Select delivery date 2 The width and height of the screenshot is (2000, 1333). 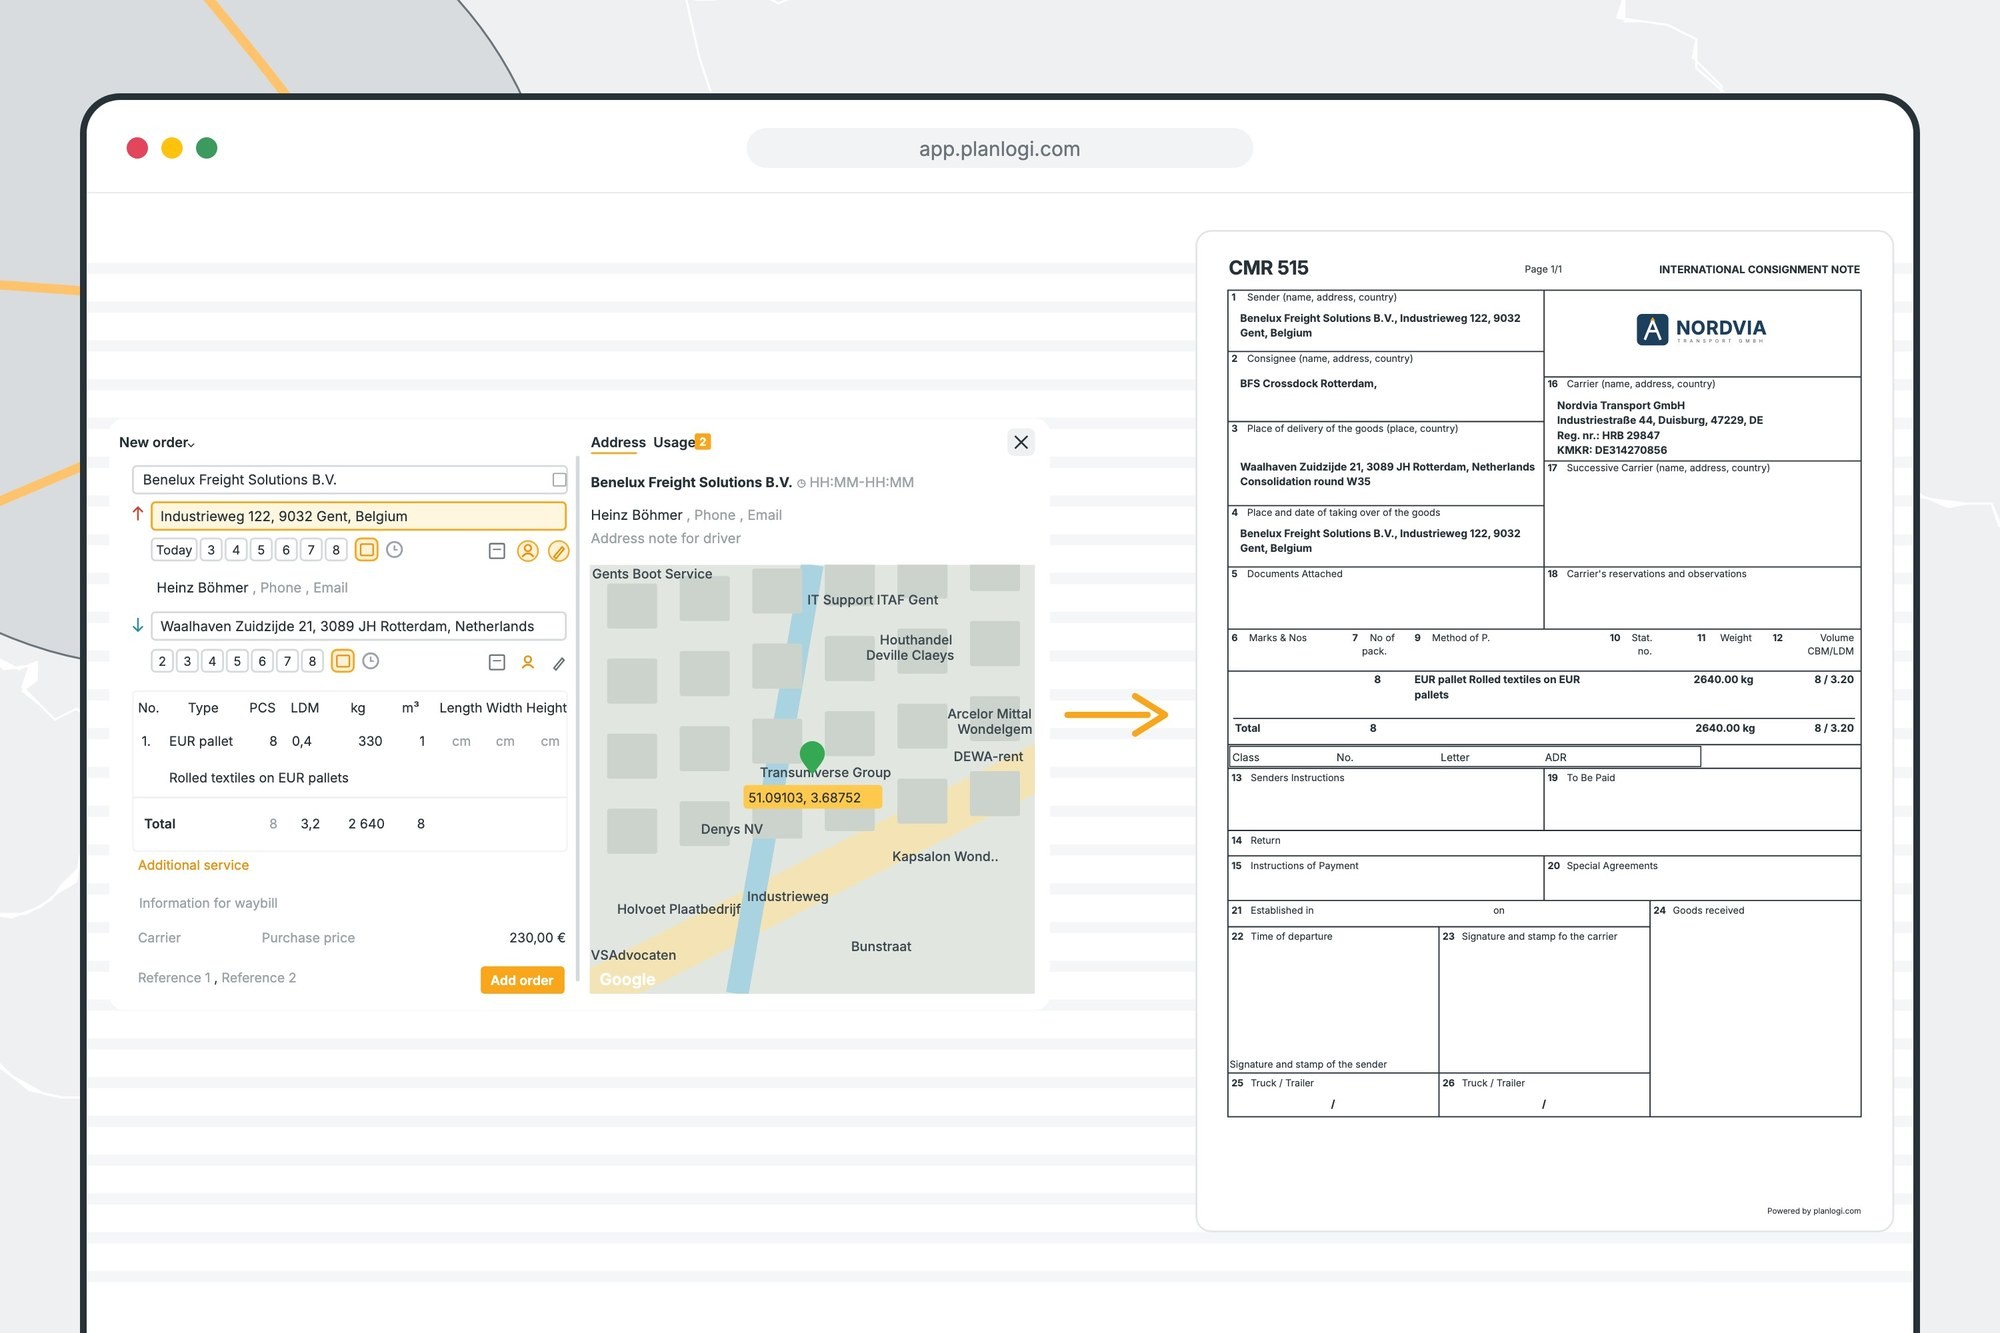162,661
